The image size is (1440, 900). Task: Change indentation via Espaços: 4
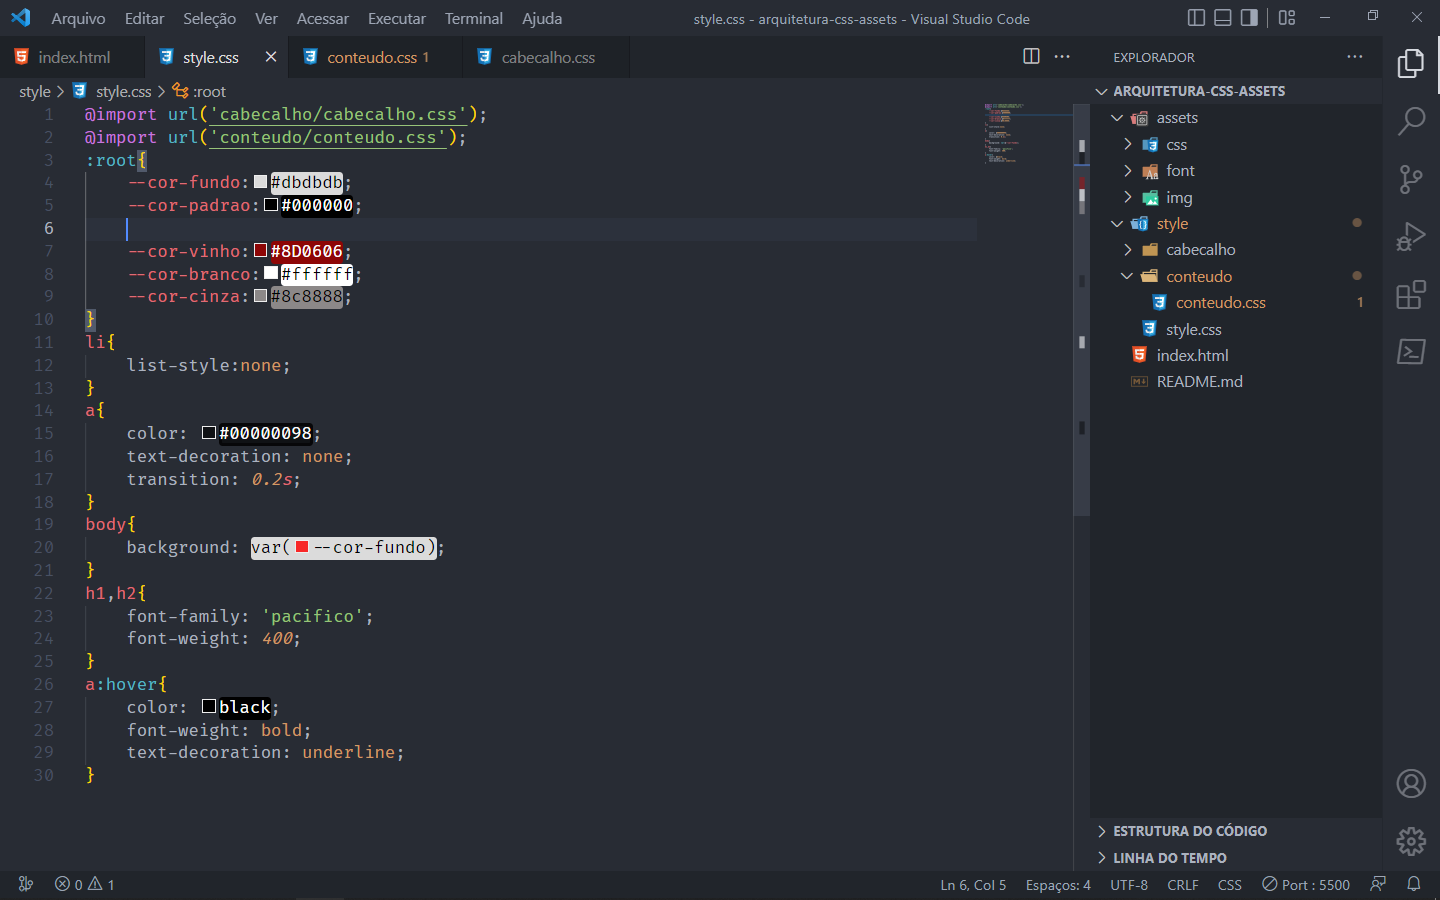tap(1058, 884)
